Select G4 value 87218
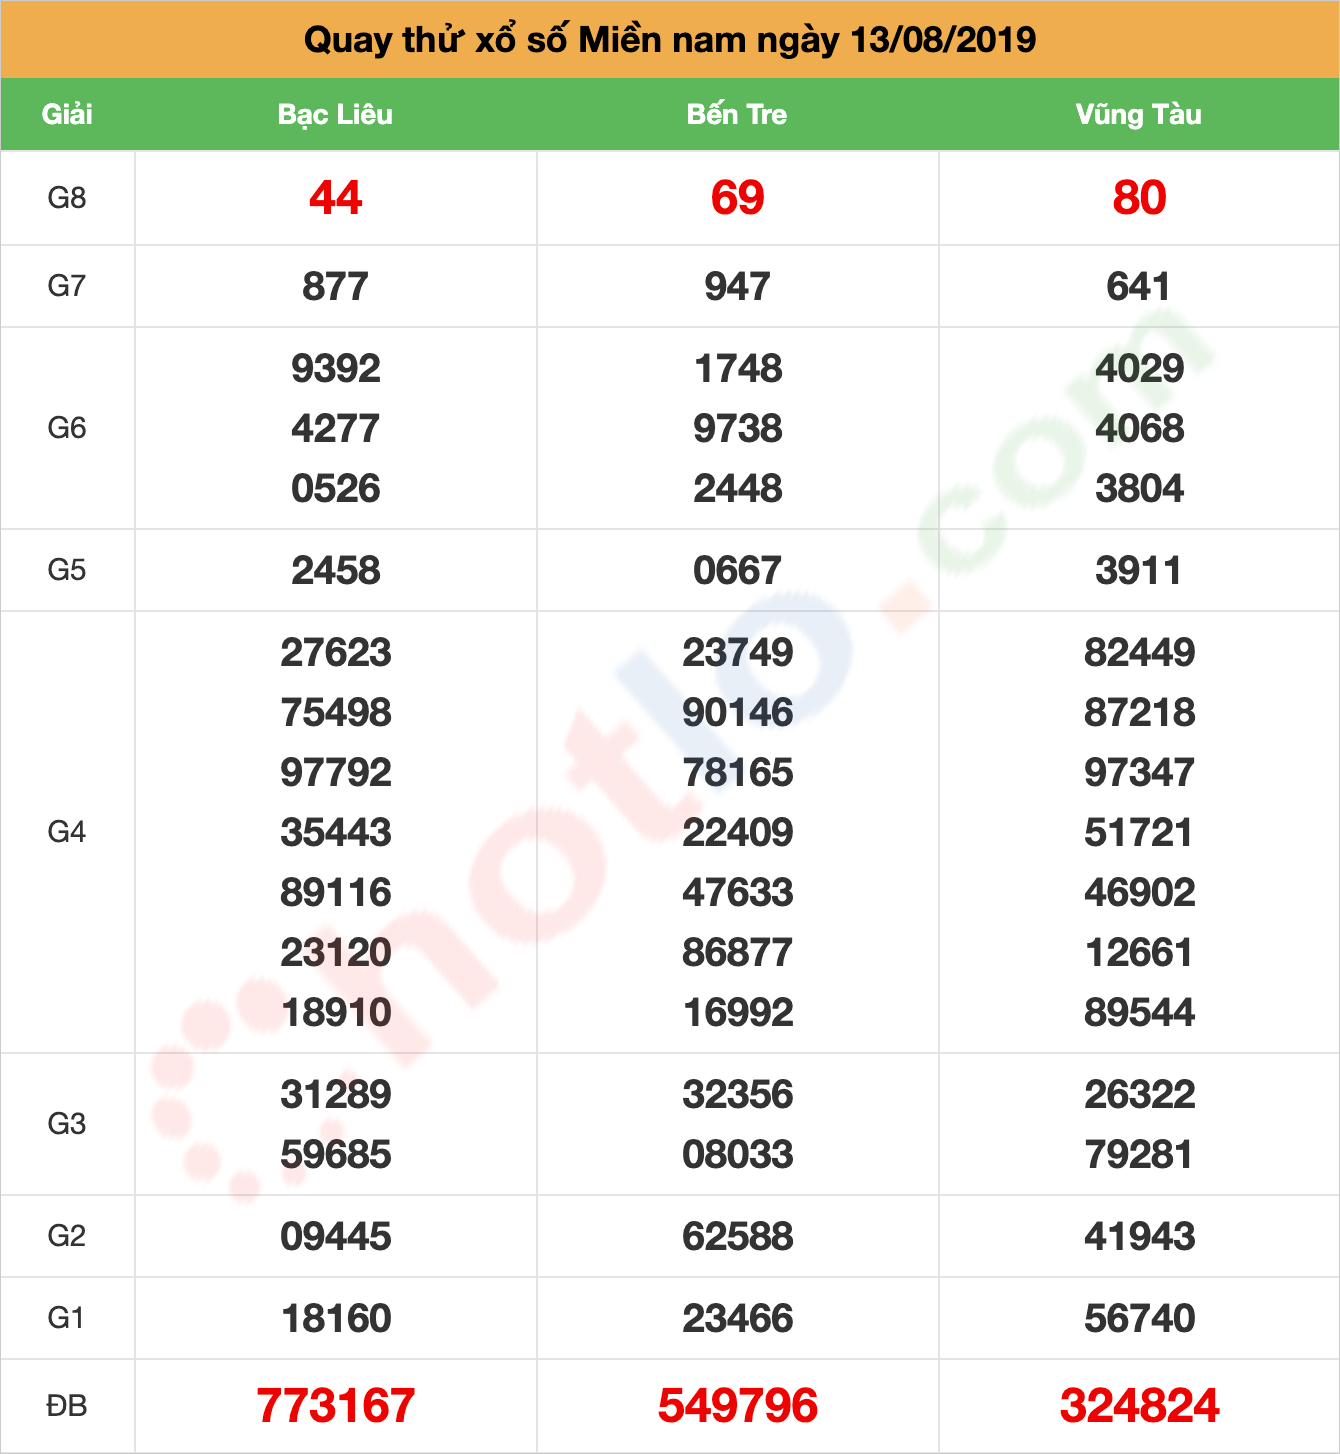This screenshot has height=1454, width=1340. (x=1139, y=713)
